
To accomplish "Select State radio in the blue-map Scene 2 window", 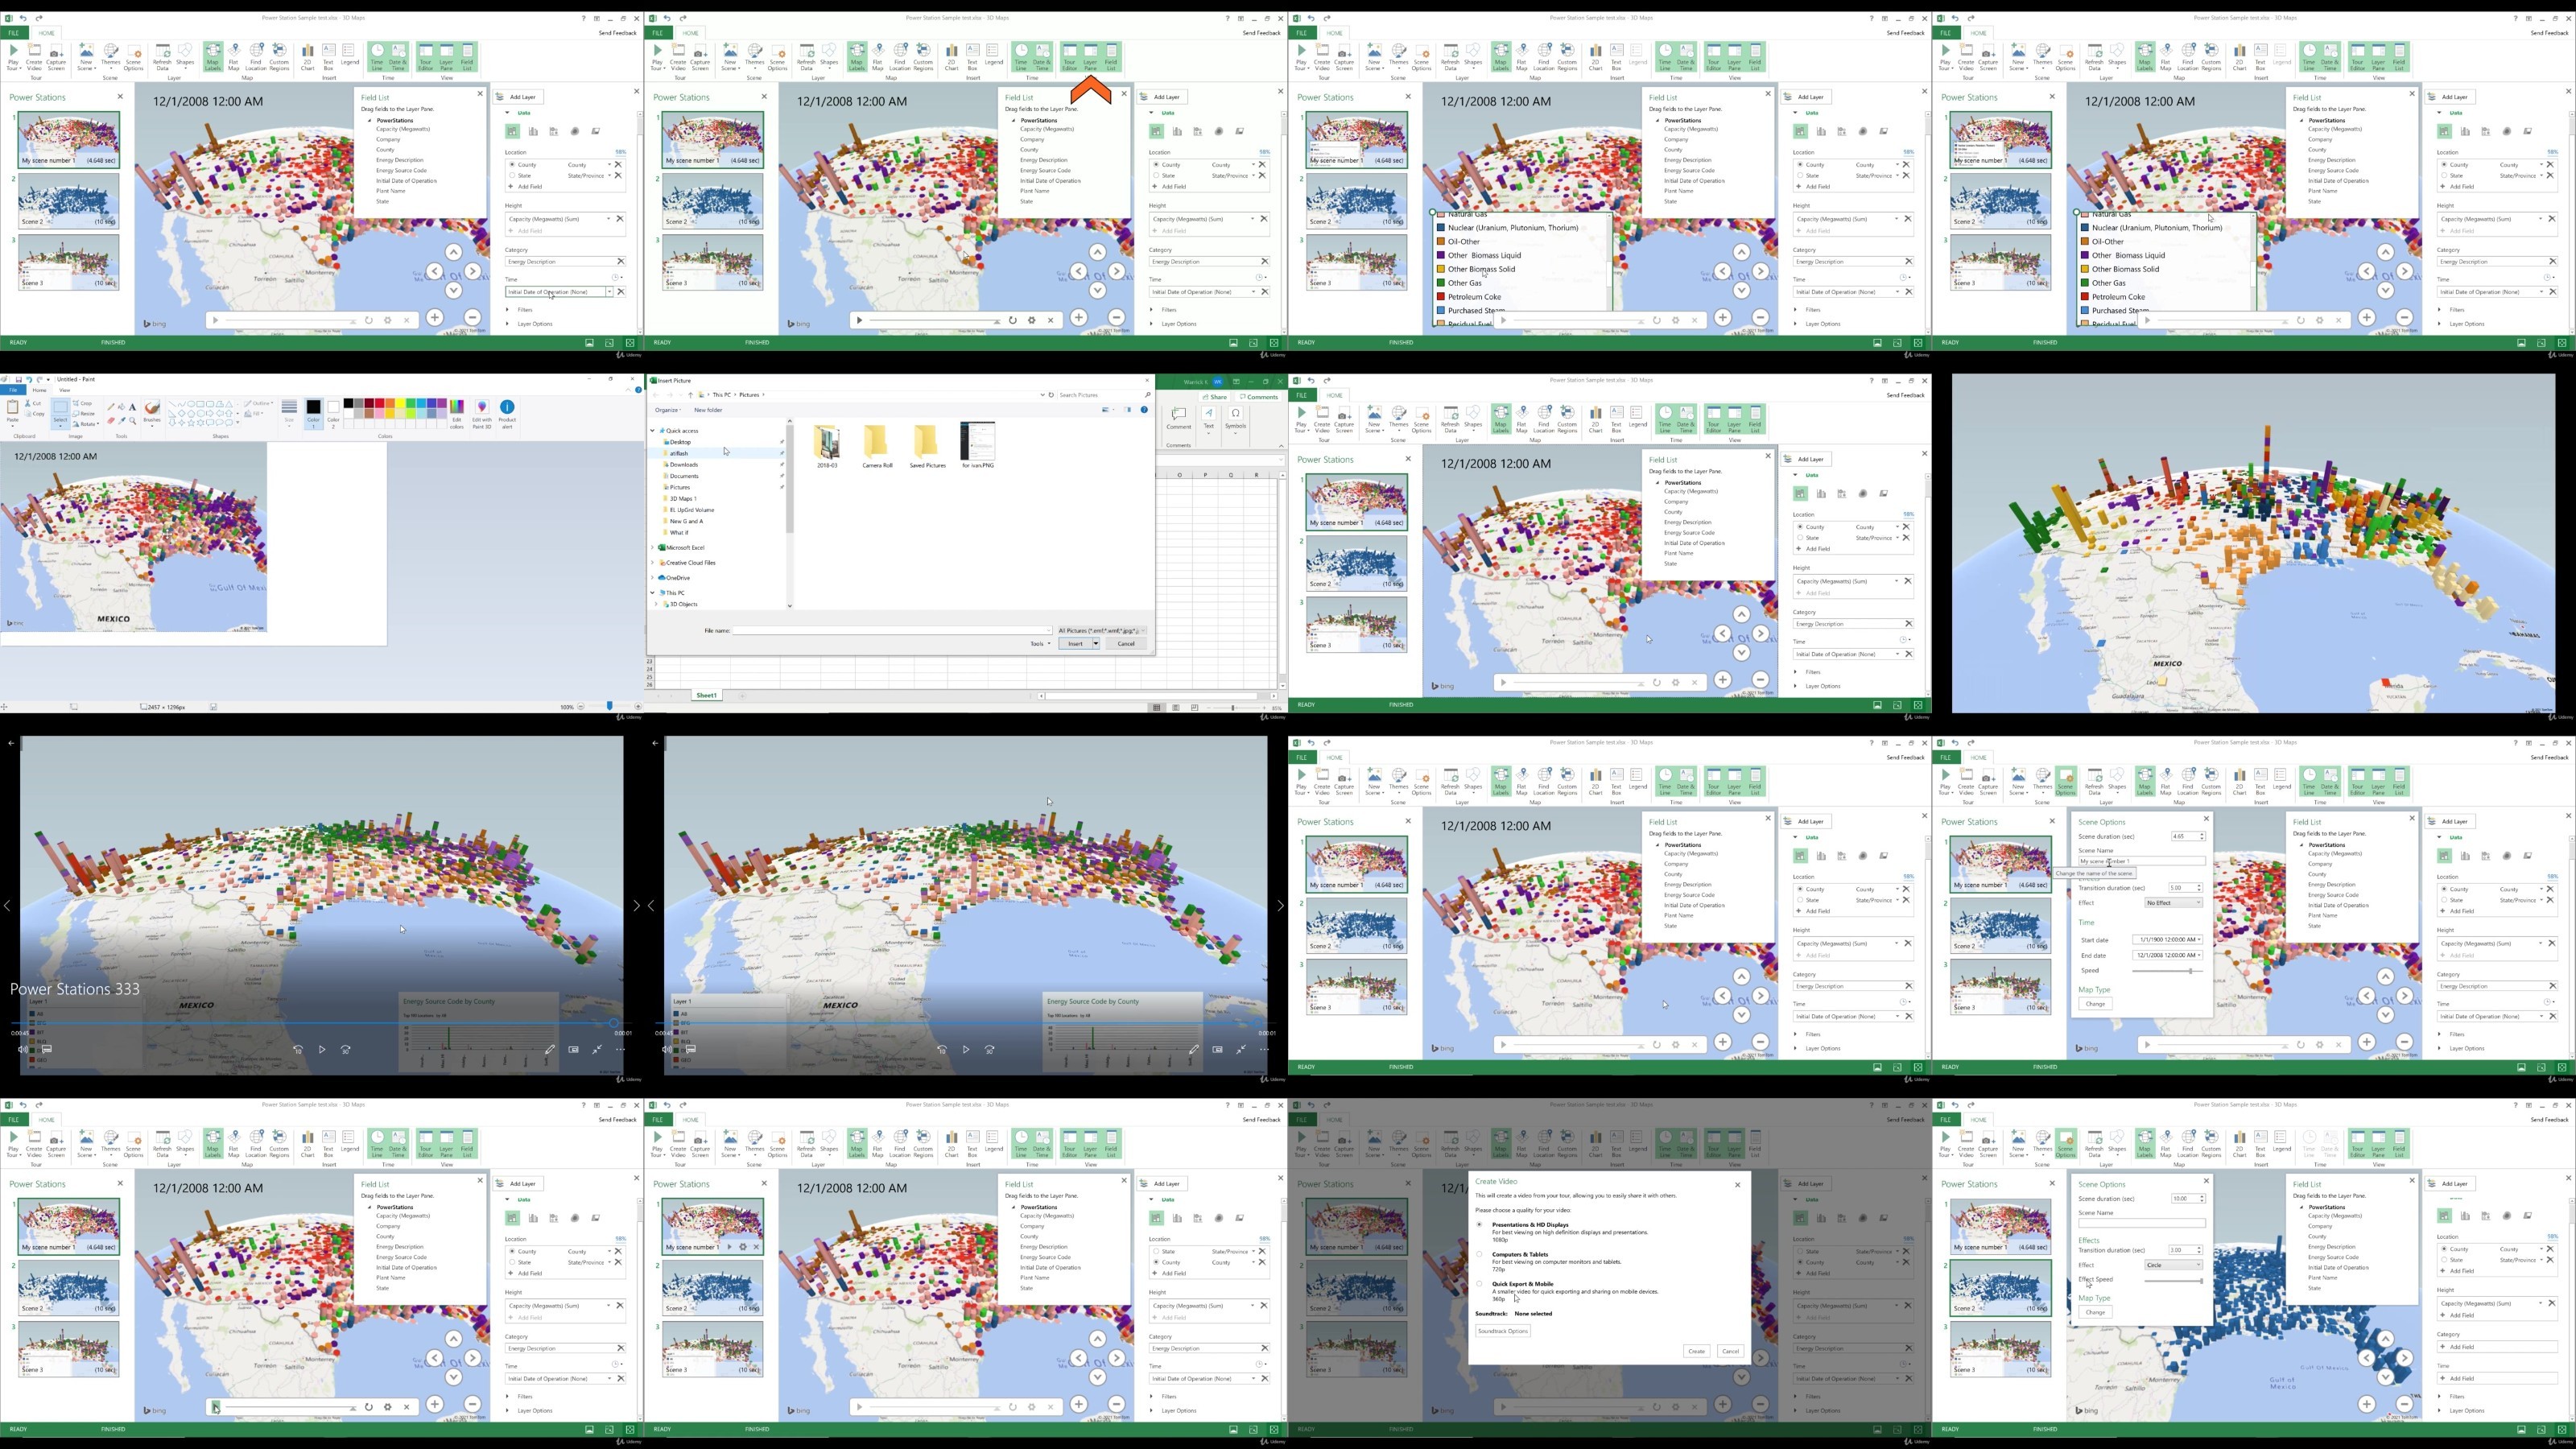I will pos(2444,1260).
